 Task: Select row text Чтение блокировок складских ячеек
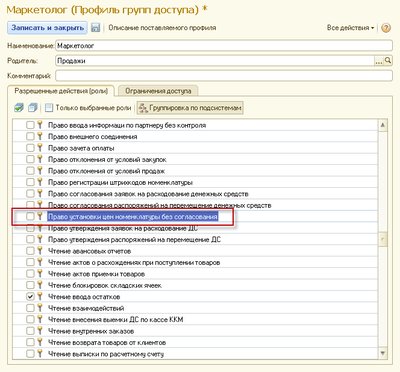click(105, 285)
